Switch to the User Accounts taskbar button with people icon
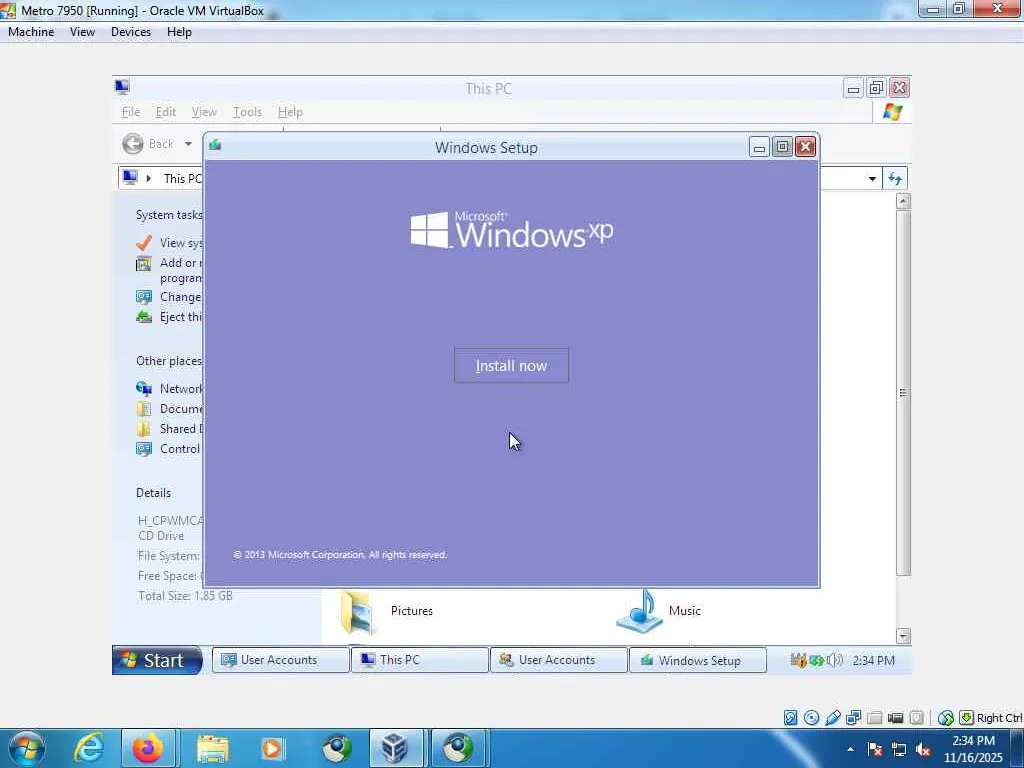The width and height of the screenshot is (1024, 768). point(559,660)
